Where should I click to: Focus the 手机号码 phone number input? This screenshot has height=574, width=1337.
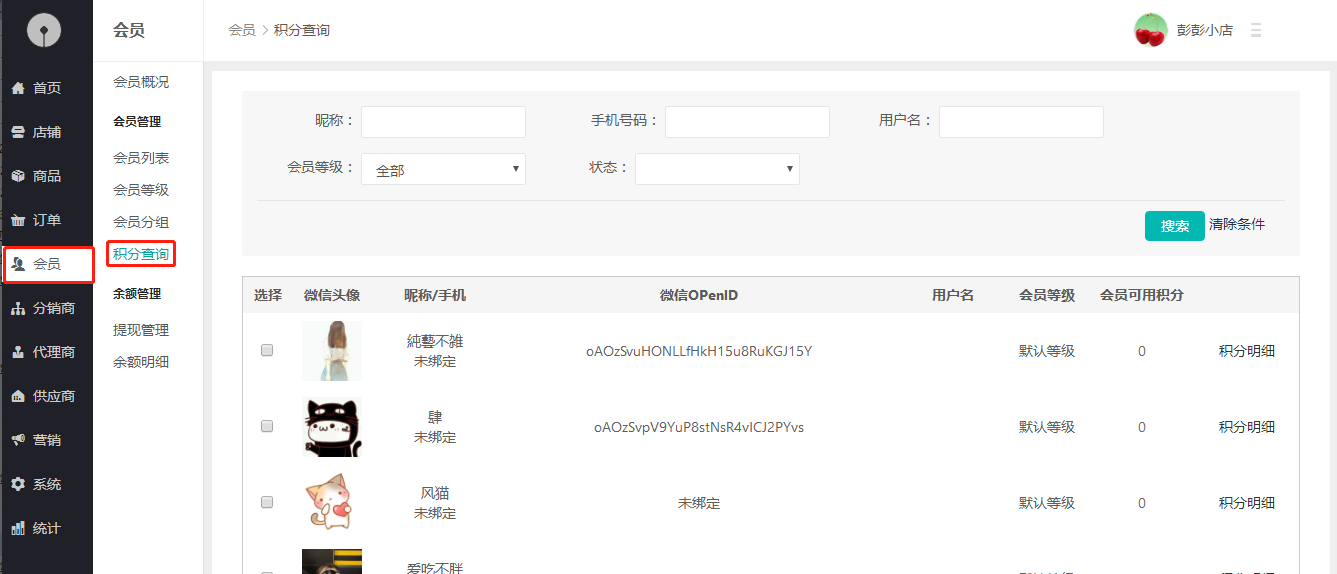click(747, 122)
